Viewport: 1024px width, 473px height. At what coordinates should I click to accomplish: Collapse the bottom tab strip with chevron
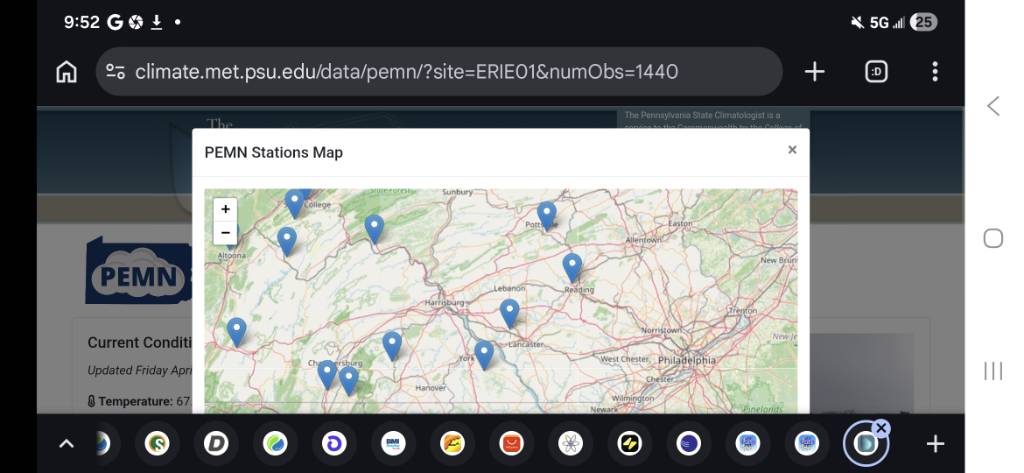click(66, 444)
